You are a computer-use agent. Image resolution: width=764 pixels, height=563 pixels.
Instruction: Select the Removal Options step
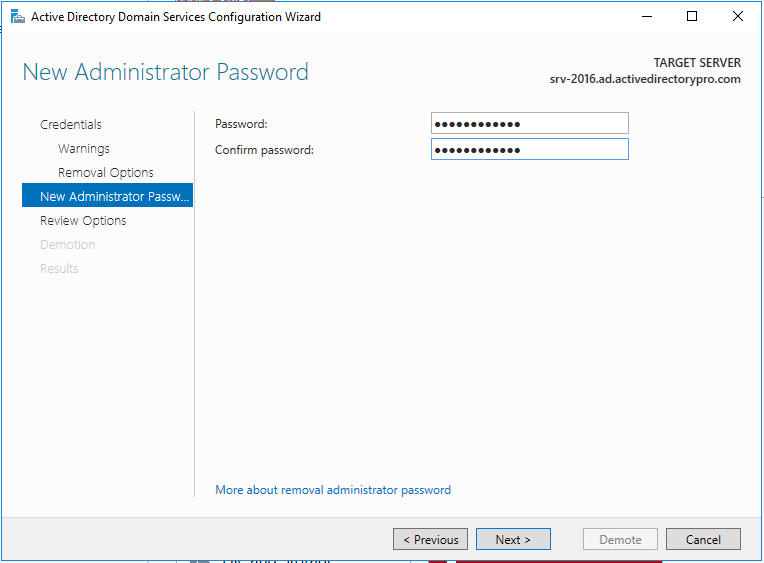(x=106, y=172)
